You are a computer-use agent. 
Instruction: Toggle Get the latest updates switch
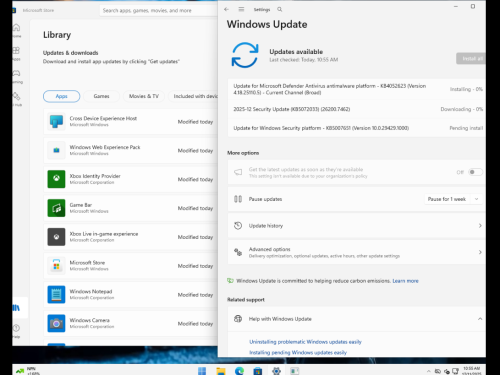pyautogui.click(x=475, y=172)
